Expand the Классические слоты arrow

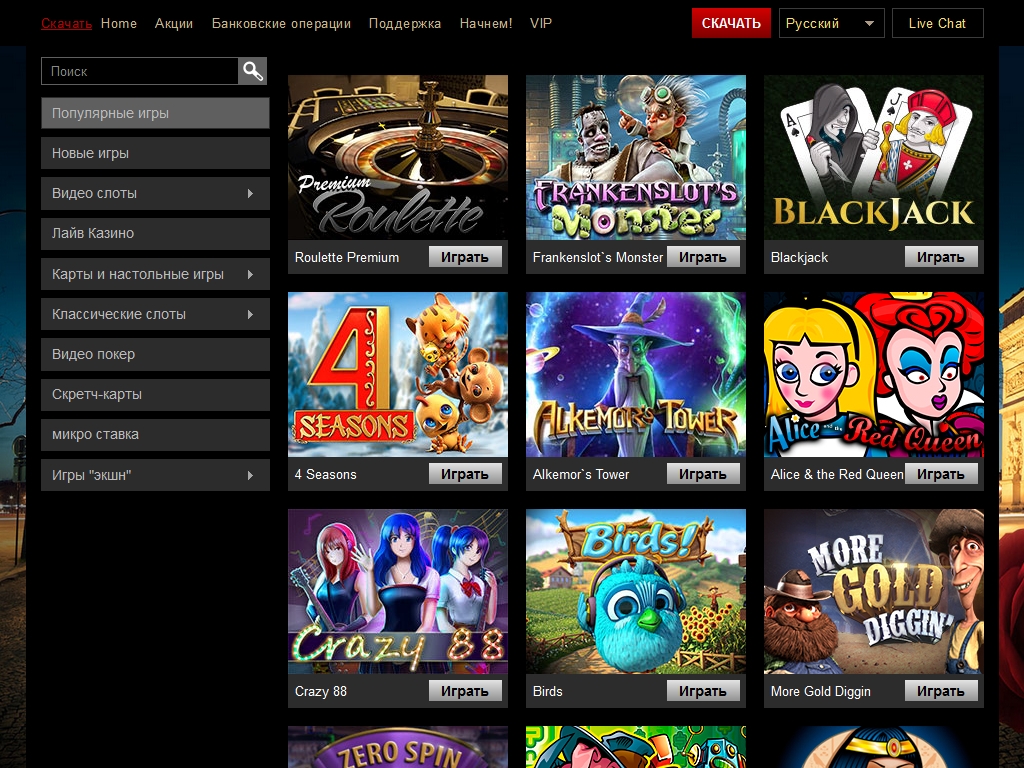pyautogui.click(x=250, y=314)
